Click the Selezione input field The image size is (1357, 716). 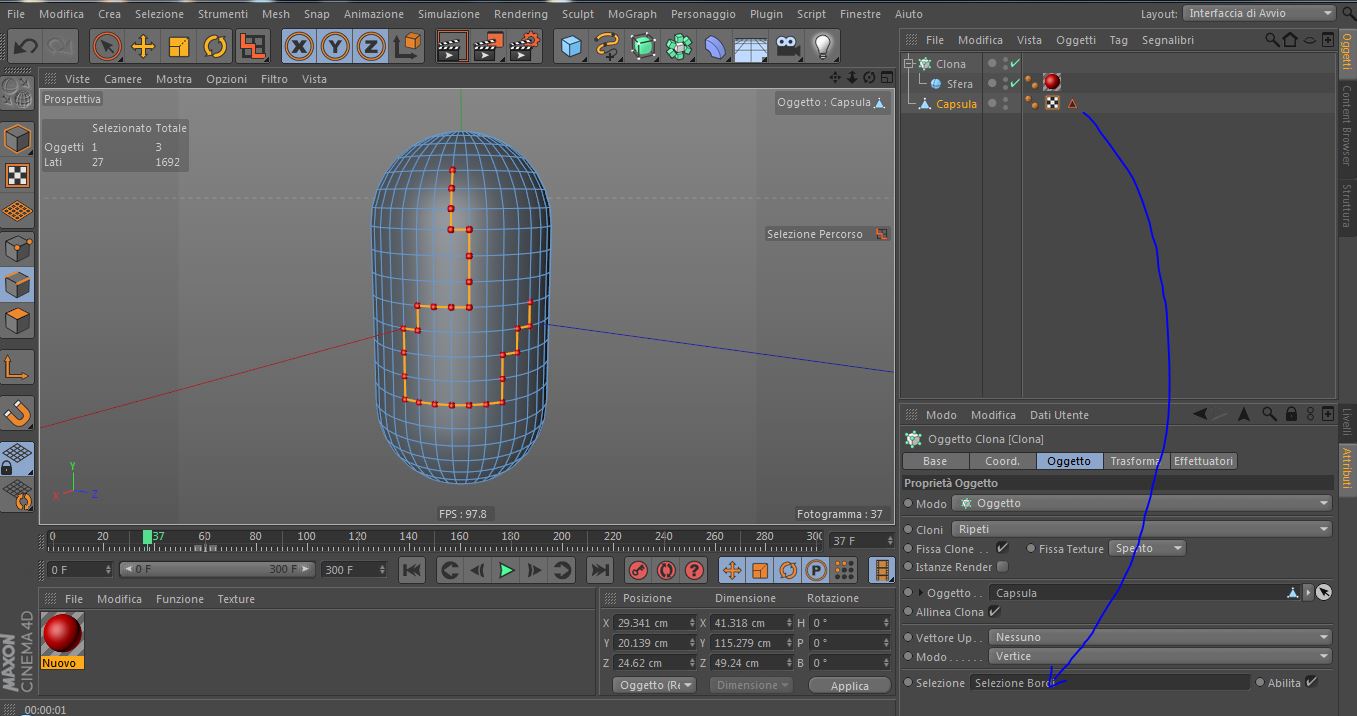click(1109, 683)
